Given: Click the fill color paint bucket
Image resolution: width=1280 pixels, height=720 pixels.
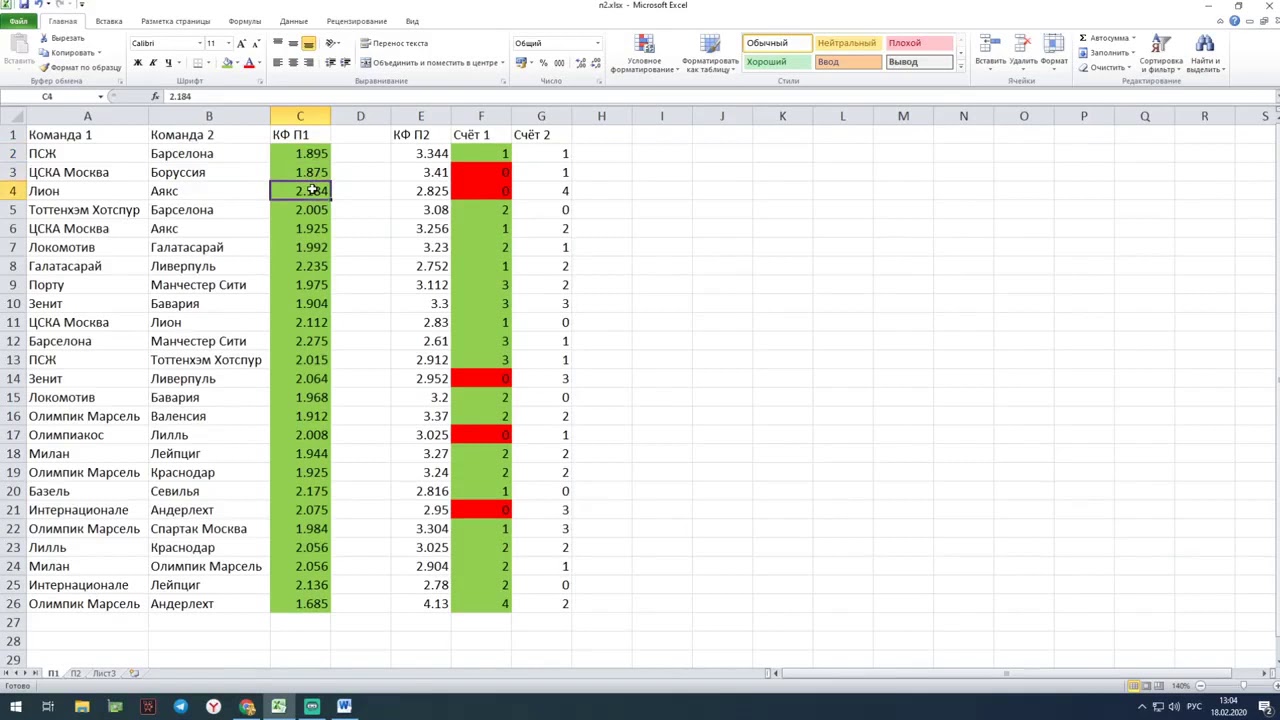Looking at the screenshot, I should coord(227,63).
